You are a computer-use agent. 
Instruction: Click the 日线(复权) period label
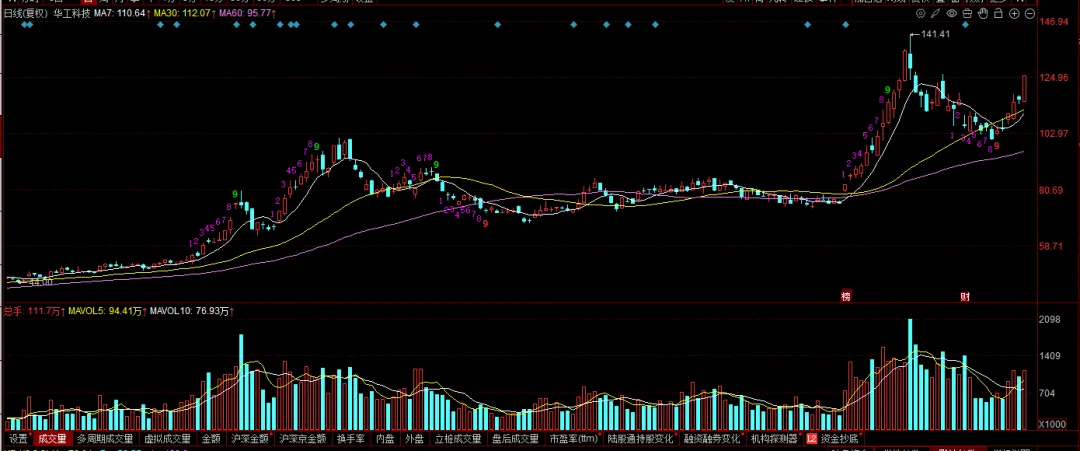click(25, 13)
